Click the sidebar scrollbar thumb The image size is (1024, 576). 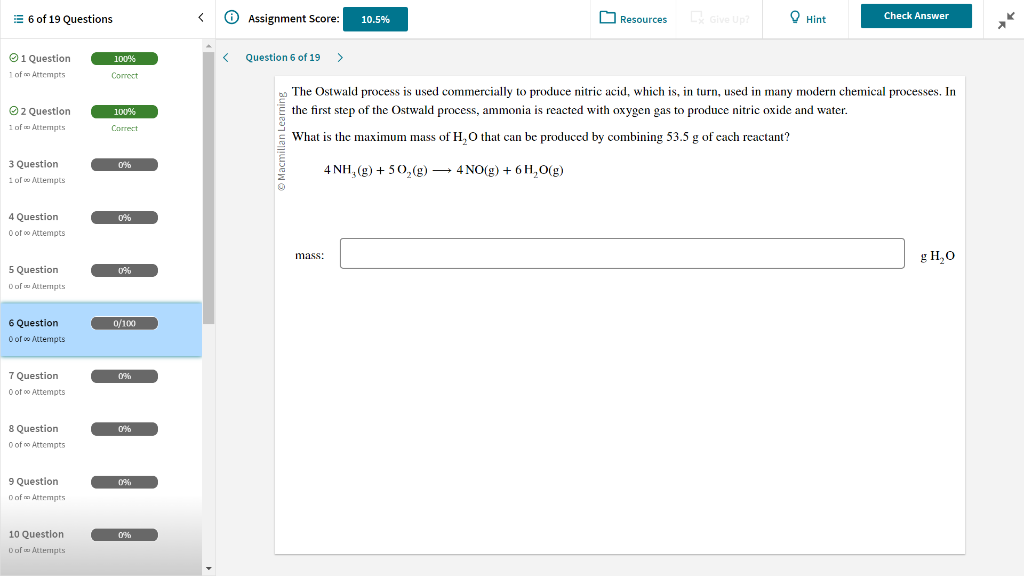click(208, 187)
